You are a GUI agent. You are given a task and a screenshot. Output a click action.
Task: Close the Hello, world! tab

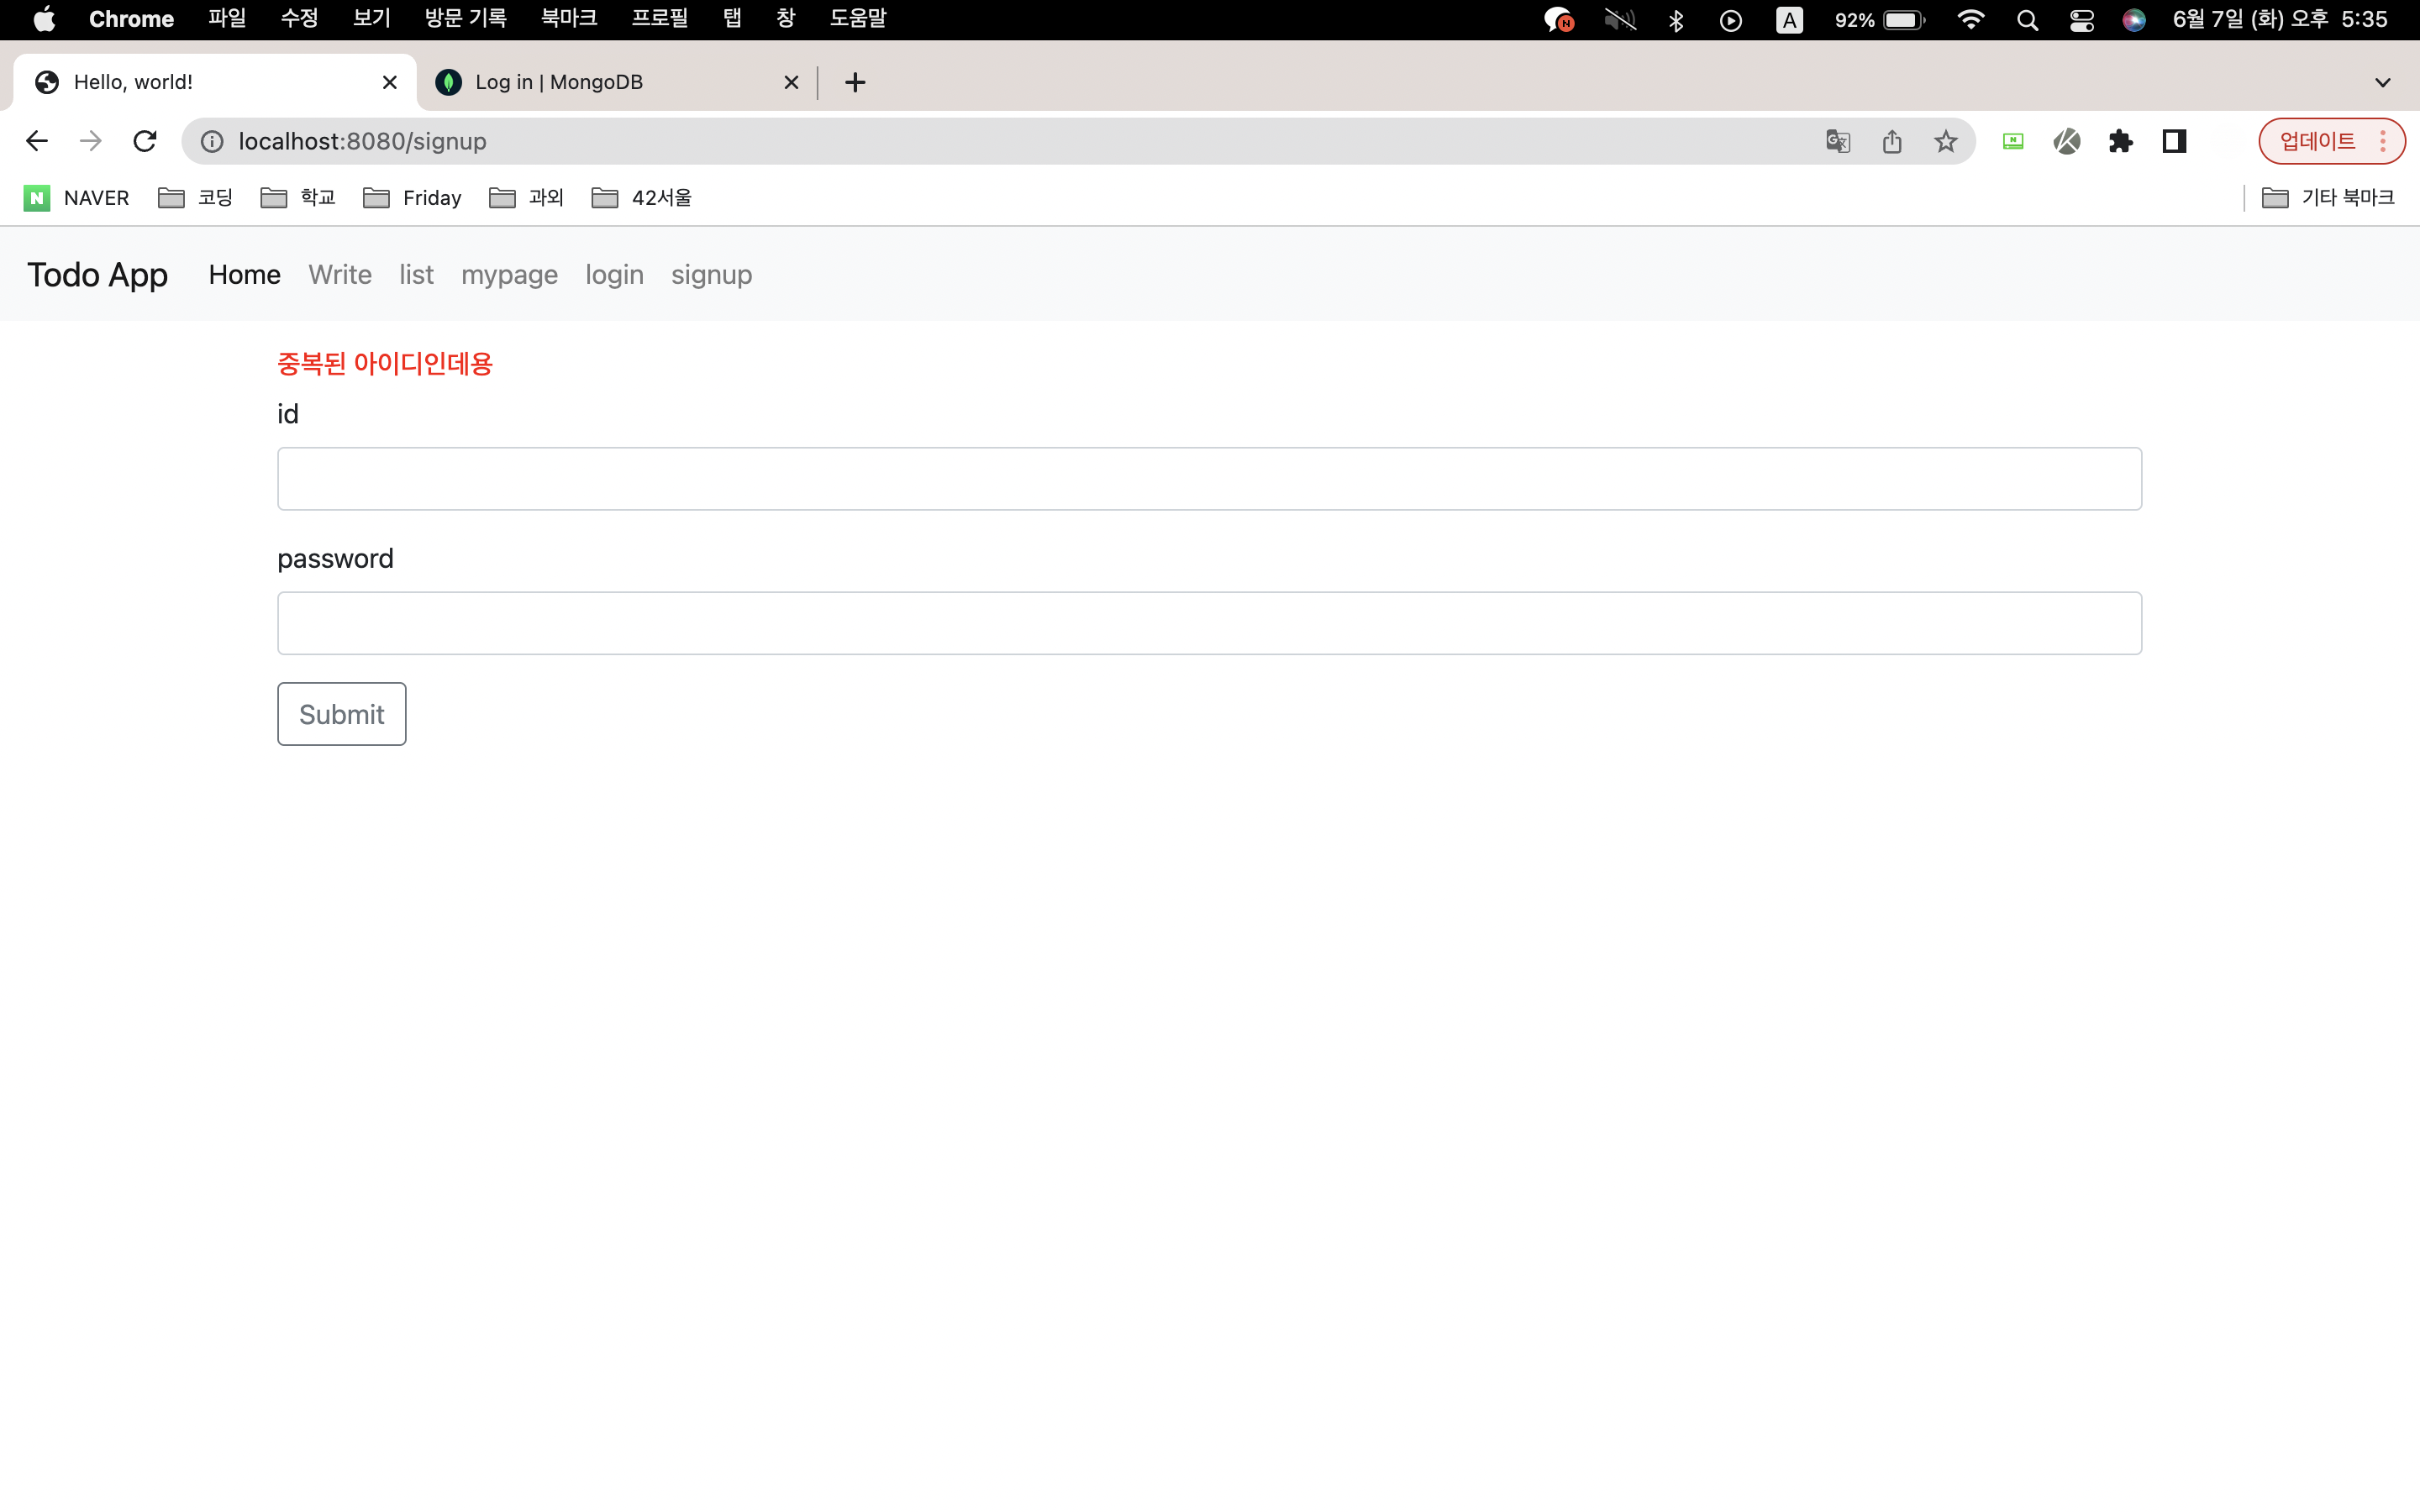click(x=390, y=82)
